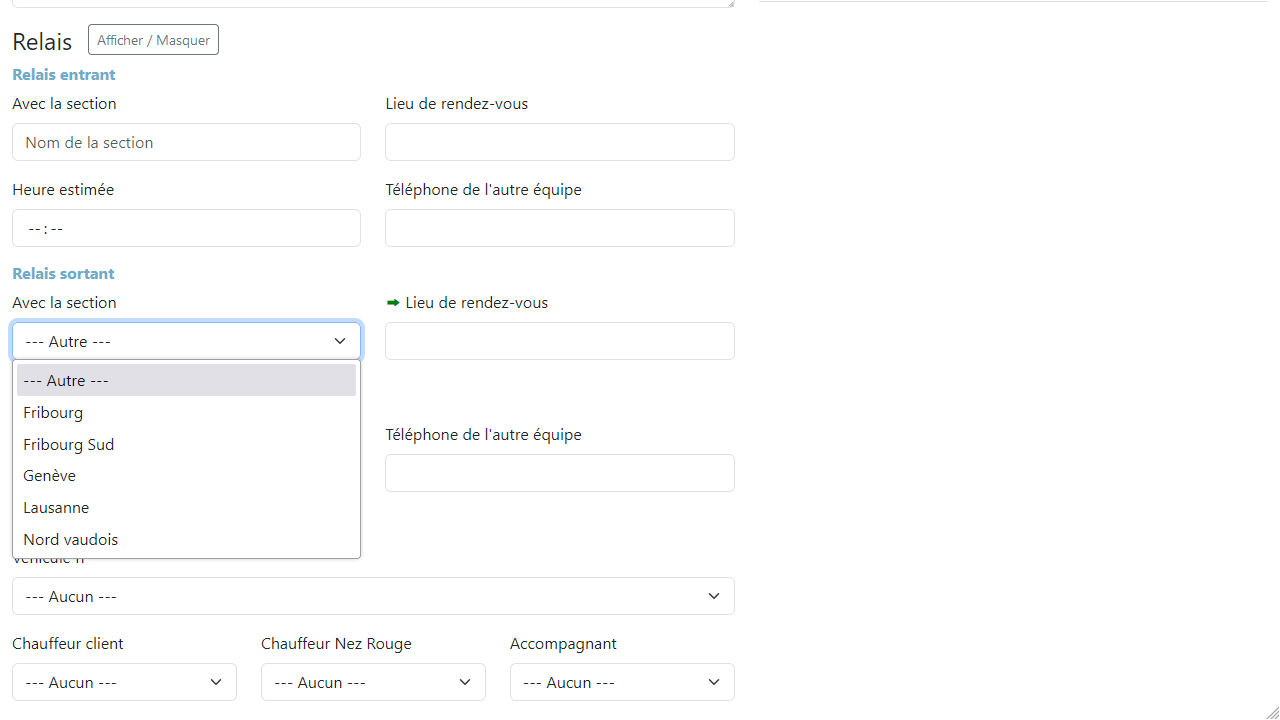Open the vehicle --- Aucun --- dropdown
The width and height of the screenshot is (1280, 720).
(373, 596)
